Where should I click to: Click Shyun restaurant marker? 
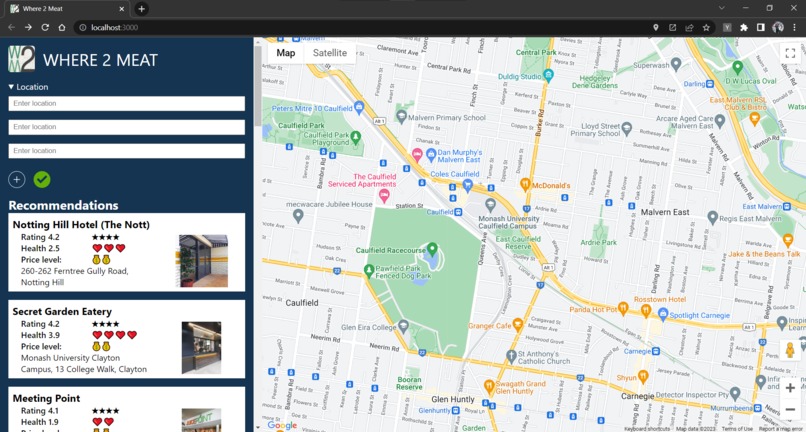(x=643, y=376)
